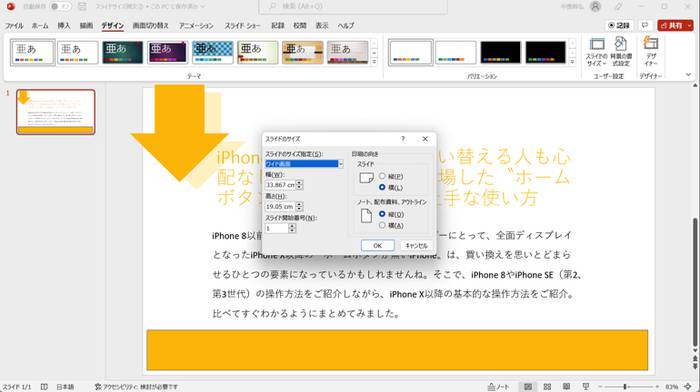Select slide Portrait 縦(P) radio button
This screenshot has height=392, width=700.
tap(382, 176)
